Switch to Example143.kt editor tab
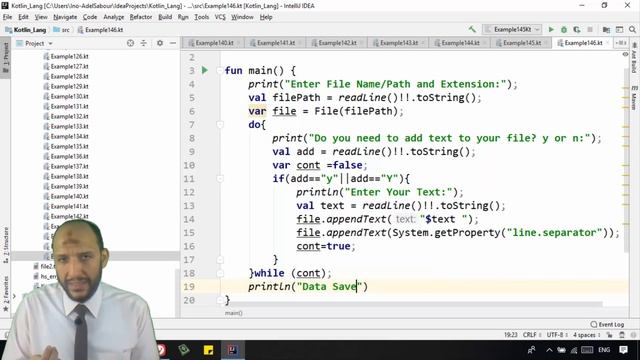Viewport: 640px width, 360px height. pyautogui.click(x=398, y=43)
